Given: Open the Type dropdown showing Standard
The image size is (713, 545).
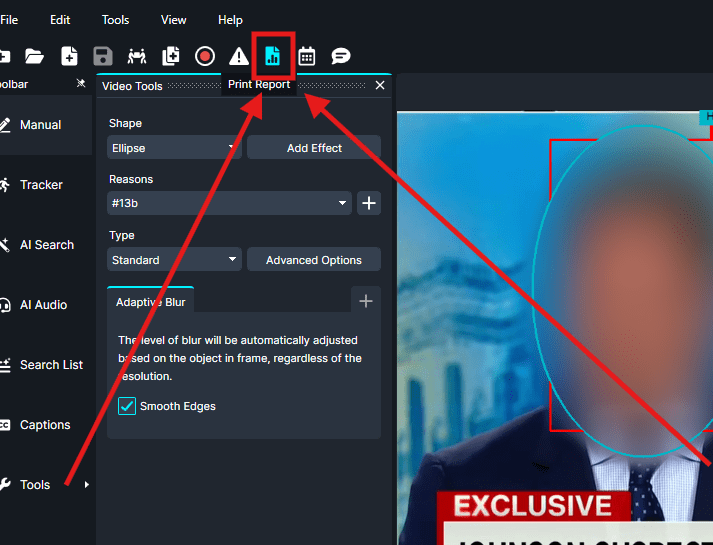Looking at the screenshot, I should click(x=174, y=260).
